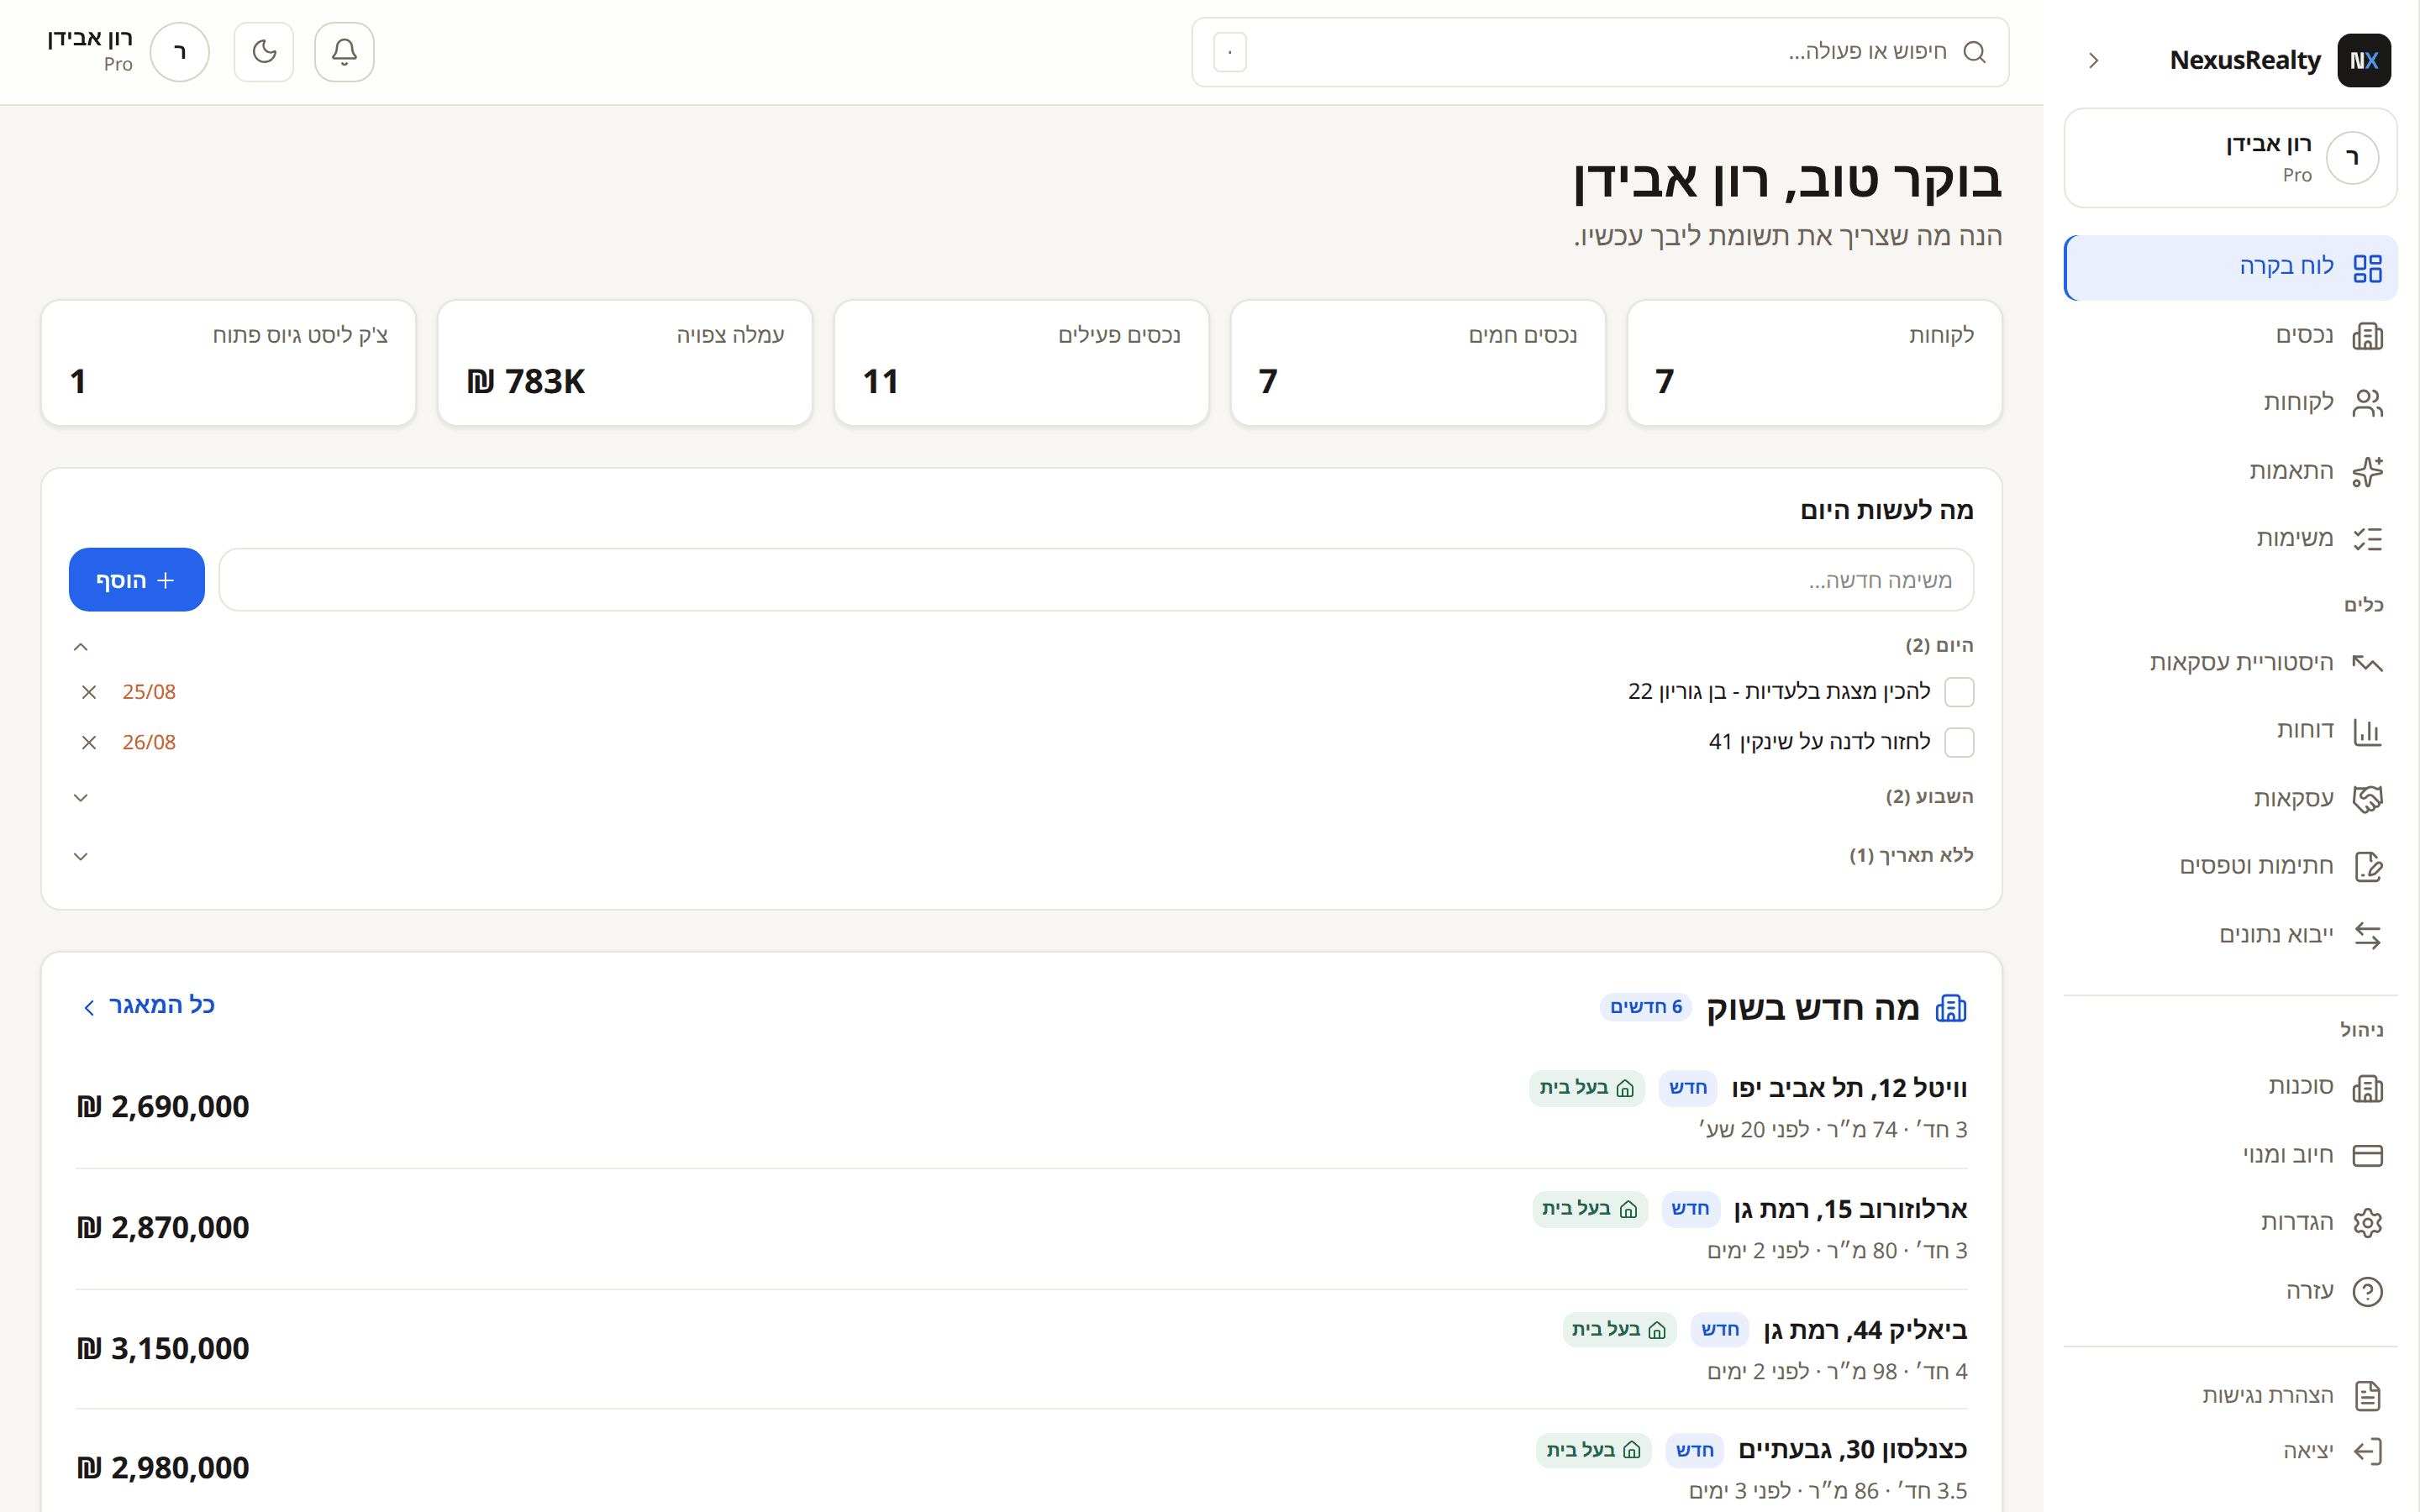Click the לוח בקרה grid icon

(2367, 268)
